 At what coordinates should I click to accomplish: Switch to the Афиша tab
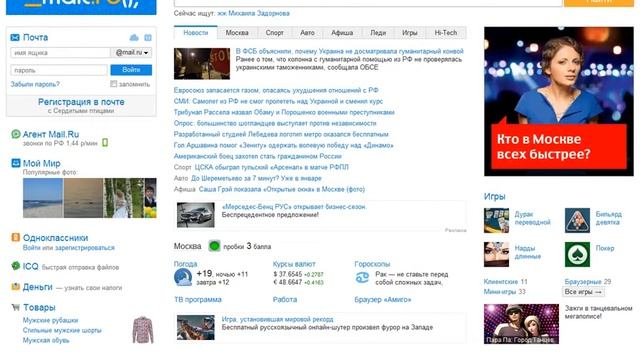342,33
